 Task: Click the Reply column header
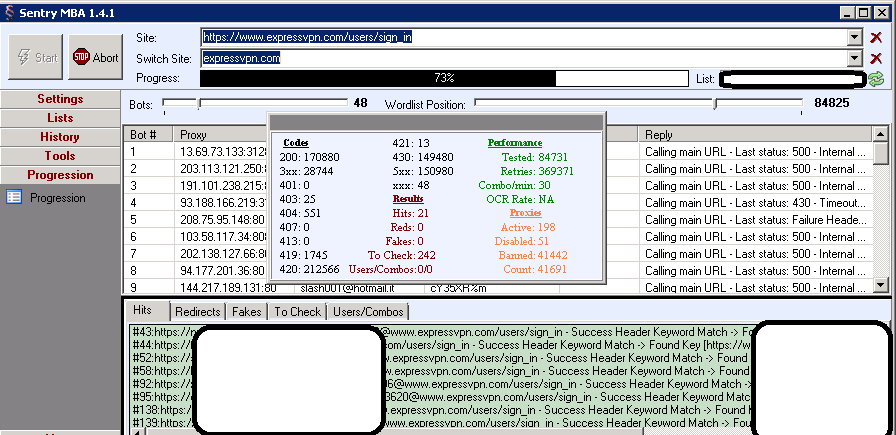pos(659,134)
